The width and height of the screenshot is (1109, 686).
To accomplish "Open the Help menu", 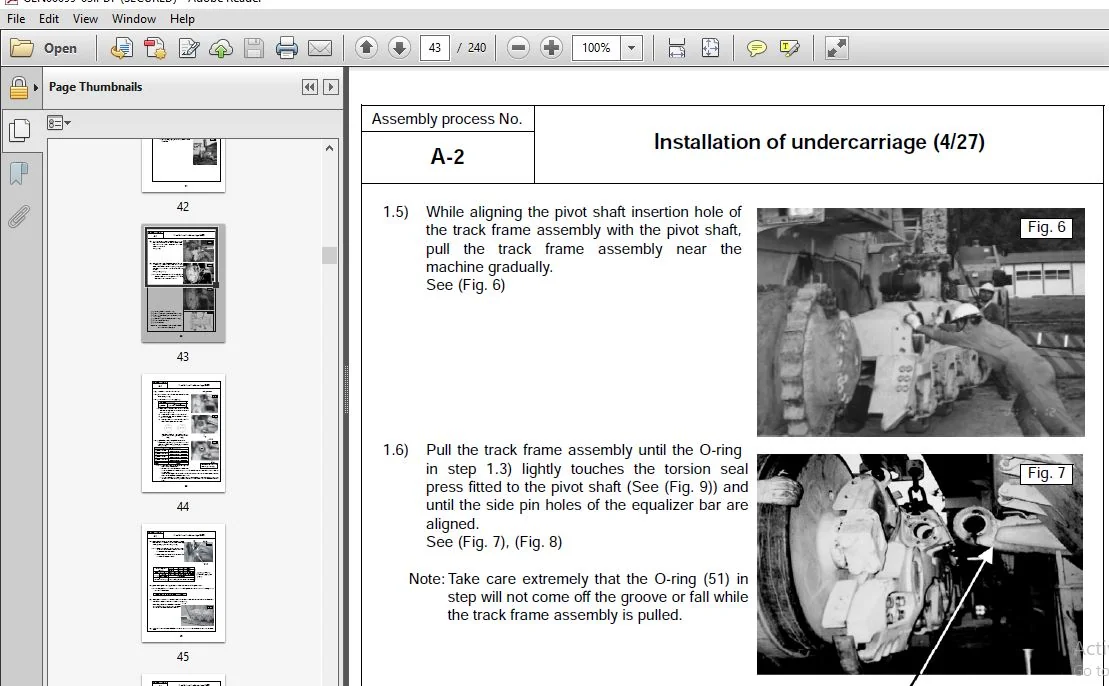I will (x=182, y=18).
